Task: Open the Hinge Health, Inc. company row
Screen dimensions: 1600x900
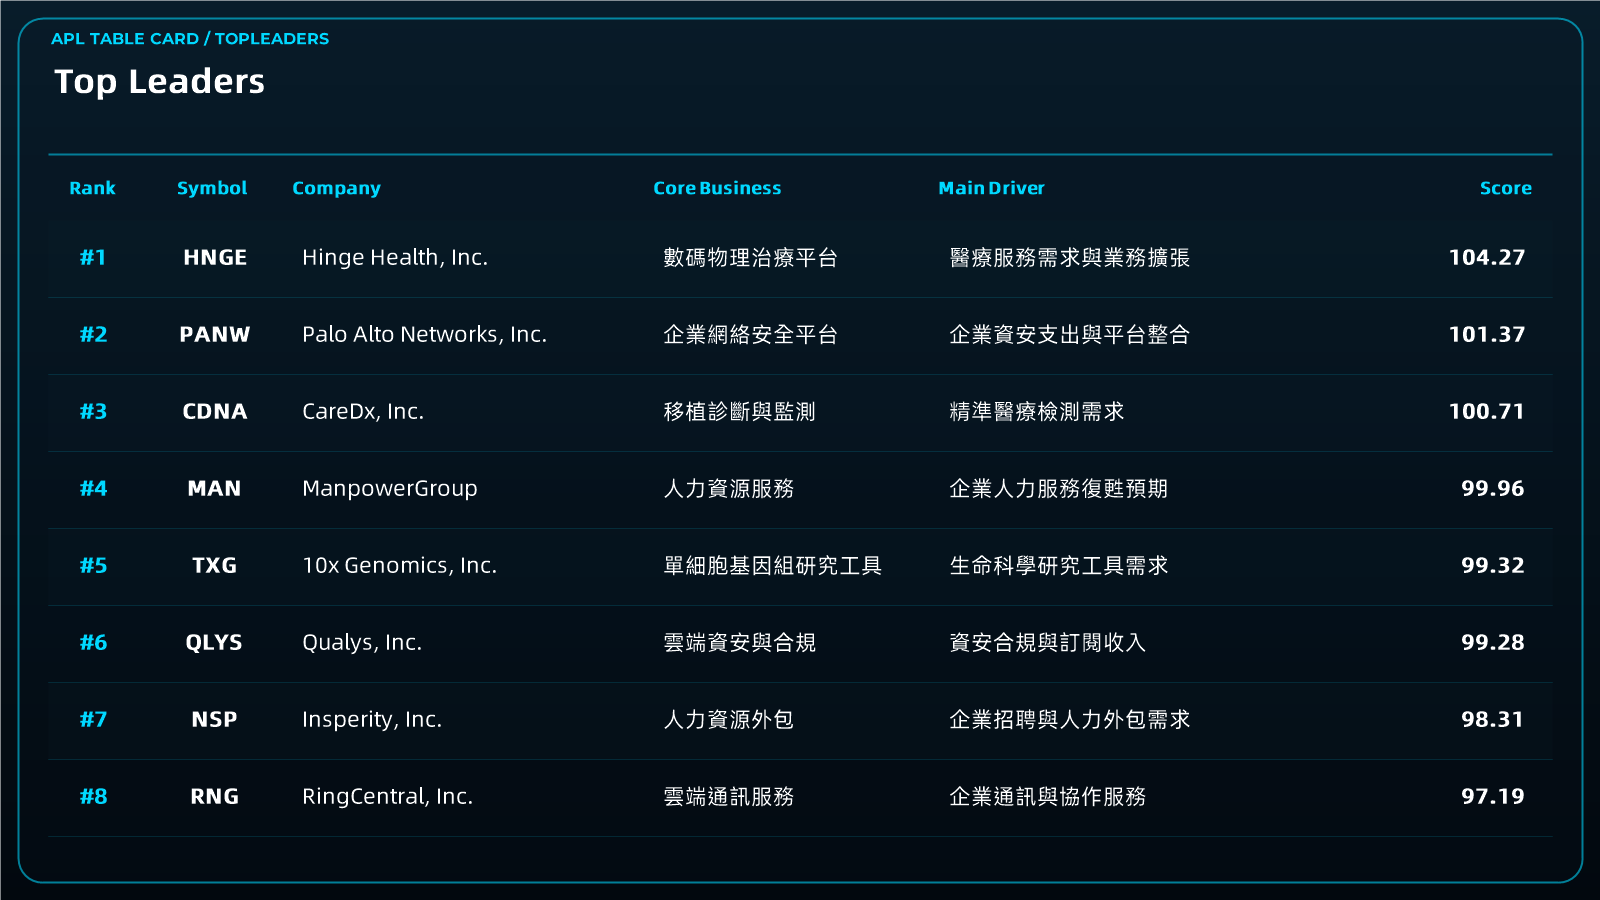Action: point(800,258)
